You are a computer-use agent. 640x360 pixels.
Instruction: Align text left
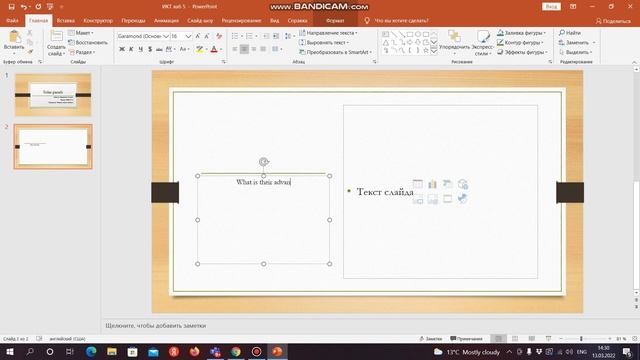235,49
